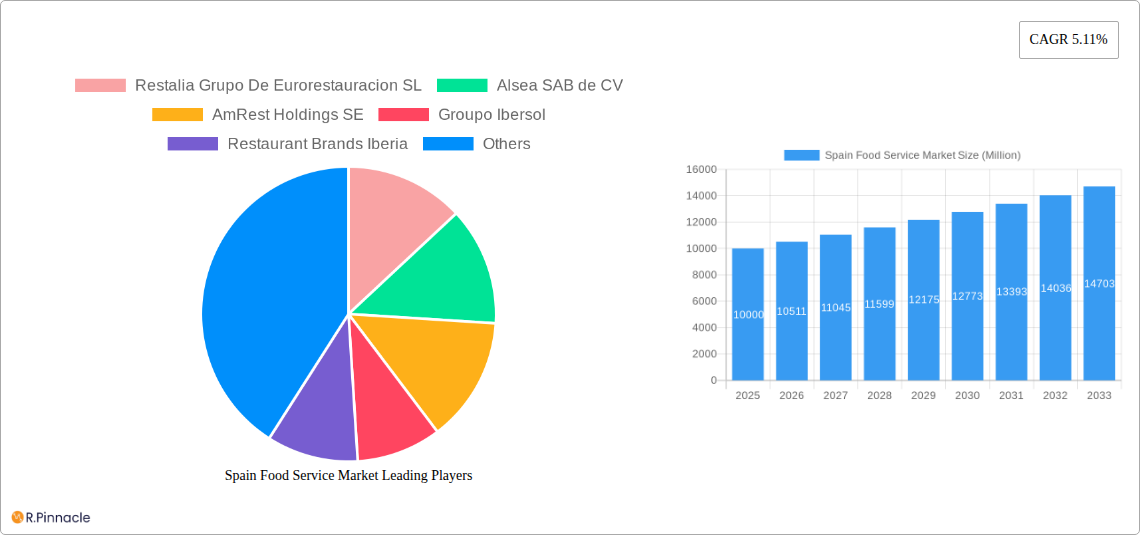Viewport: 1140px width, 535px height.
Task: Click the 2025 x-axis year label
Action: (748, 395)
